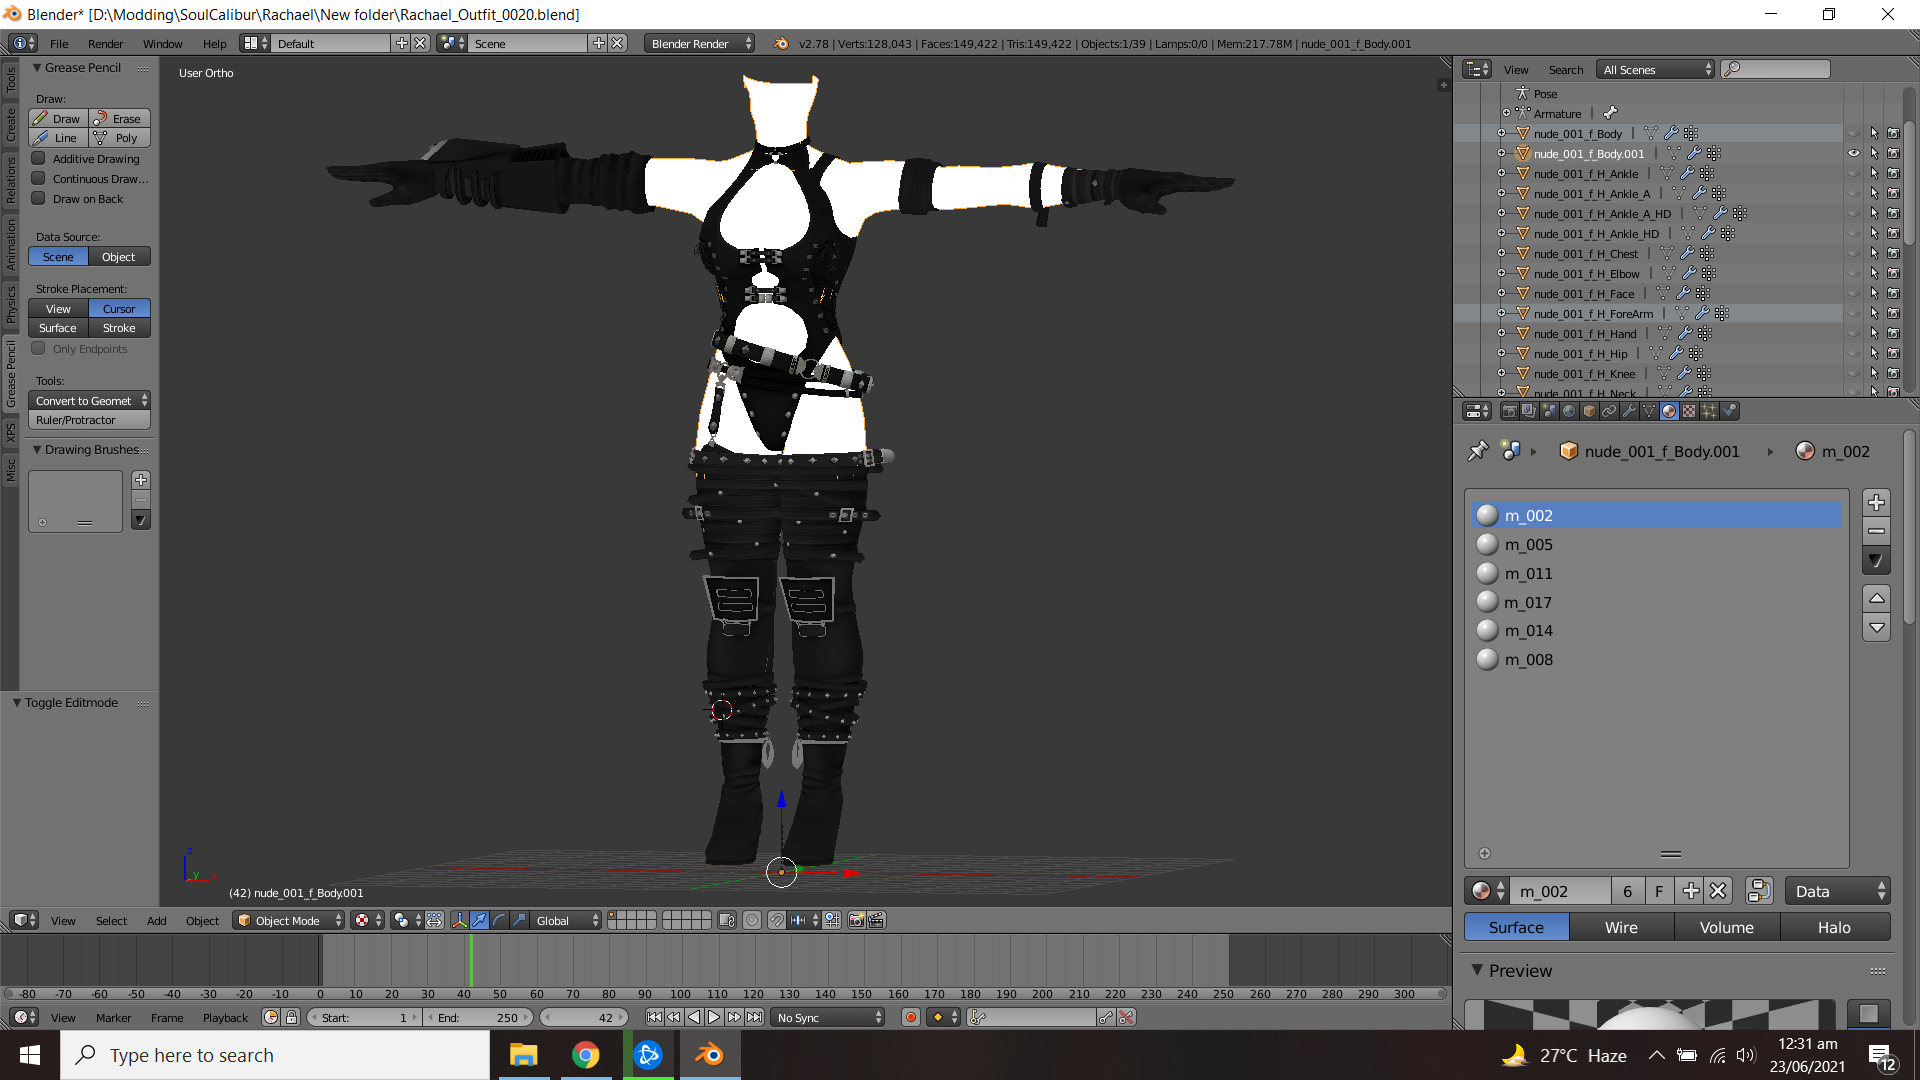Set stroke placement to Surface
1920x1080 pixels.
pos(58,328)
